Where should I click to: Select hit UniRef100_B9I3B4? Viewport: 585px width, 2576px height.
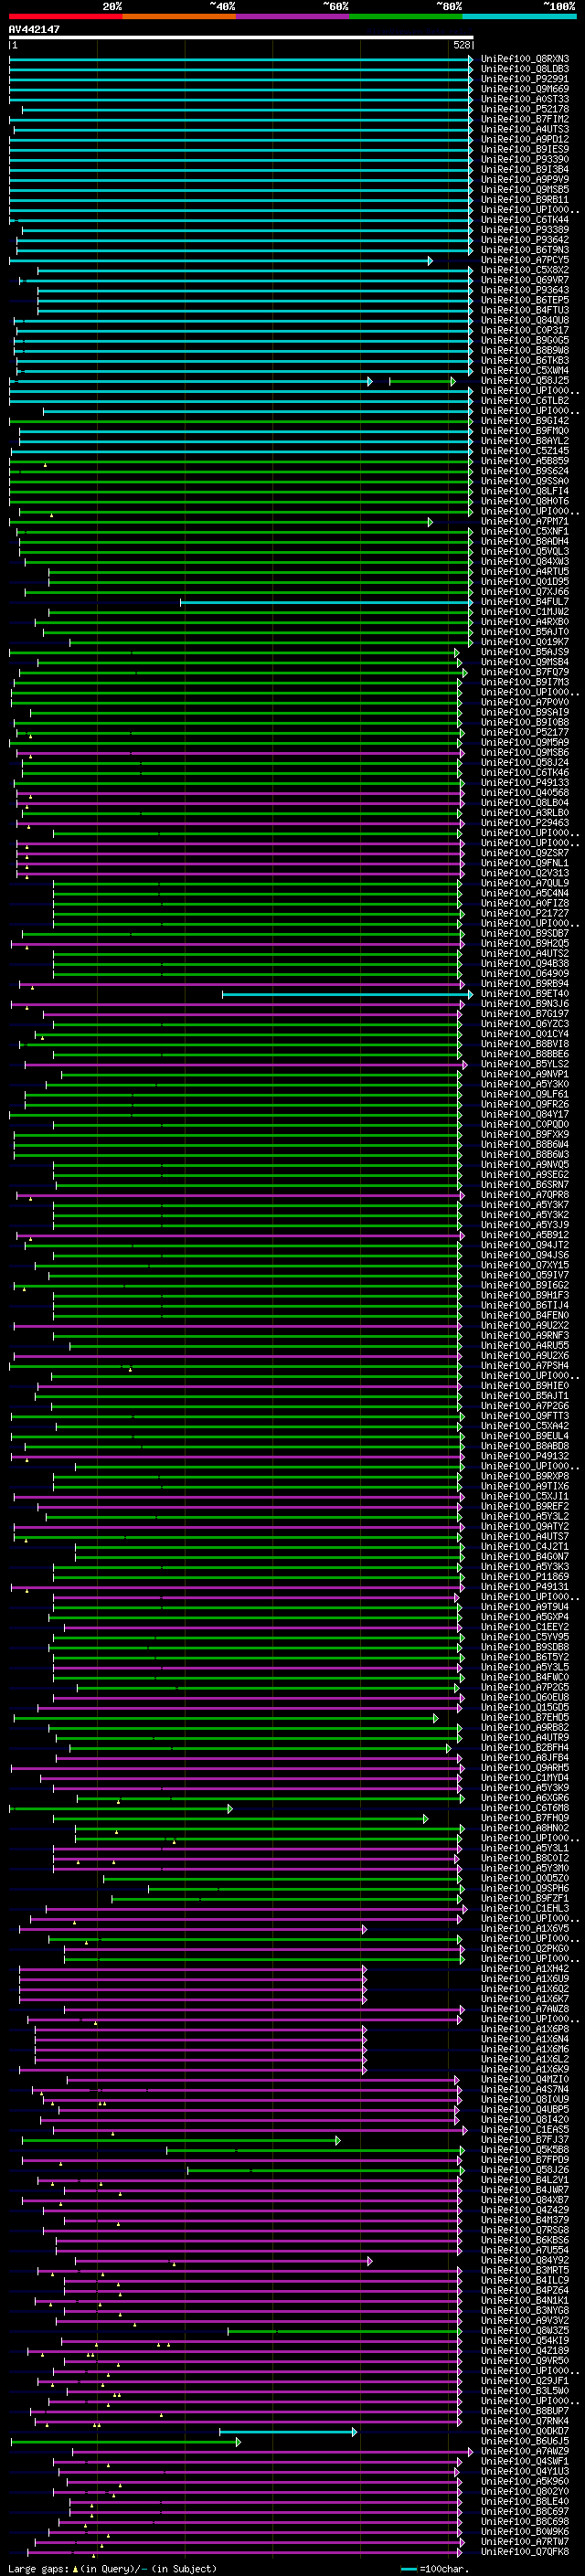point(525,170)
